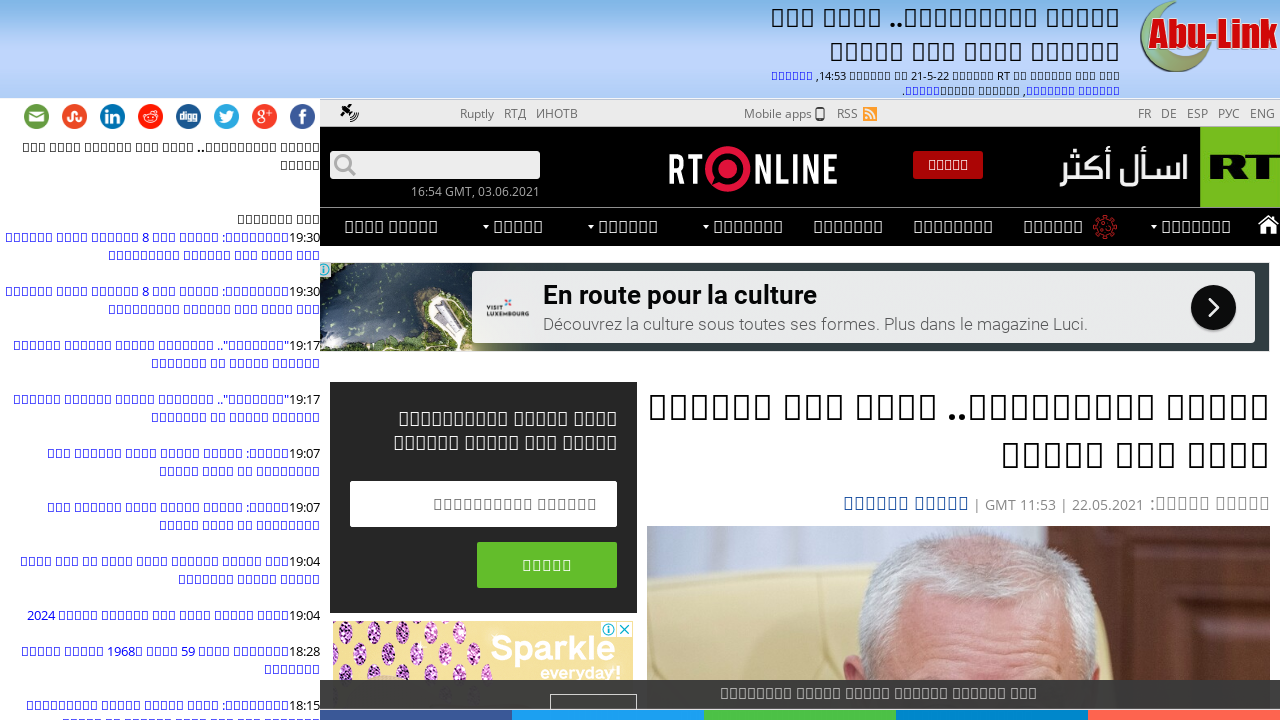Click the header timestamp '16:54 GMT, 03.06.2021'
Screen dimensions: 1280x720
point(475,192)
